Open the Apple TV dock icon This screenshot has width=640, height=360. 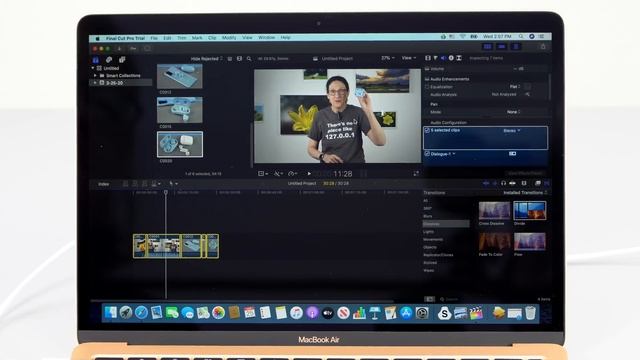(x=328, y=313)
